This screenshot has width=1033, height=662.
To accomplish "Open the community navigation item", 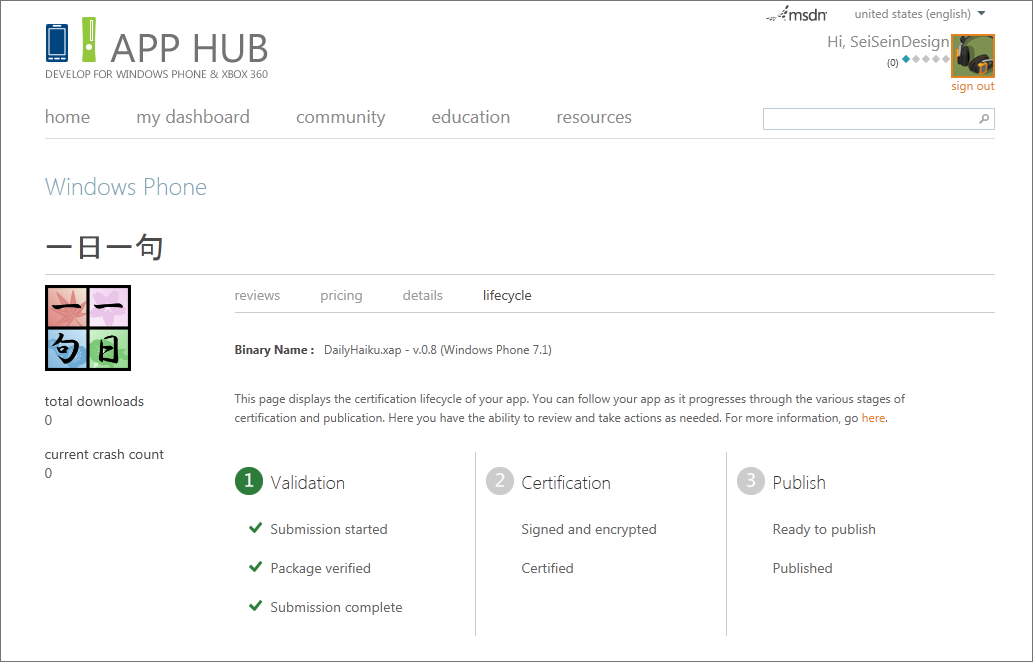I will pos(341,117).
